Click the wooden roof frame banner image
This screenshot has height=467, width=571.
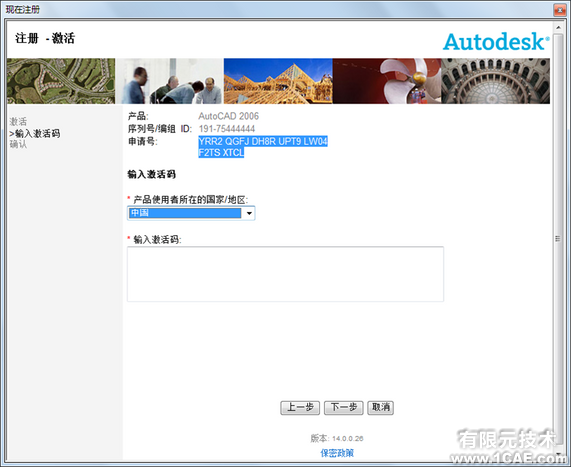(x=278, y=81)
